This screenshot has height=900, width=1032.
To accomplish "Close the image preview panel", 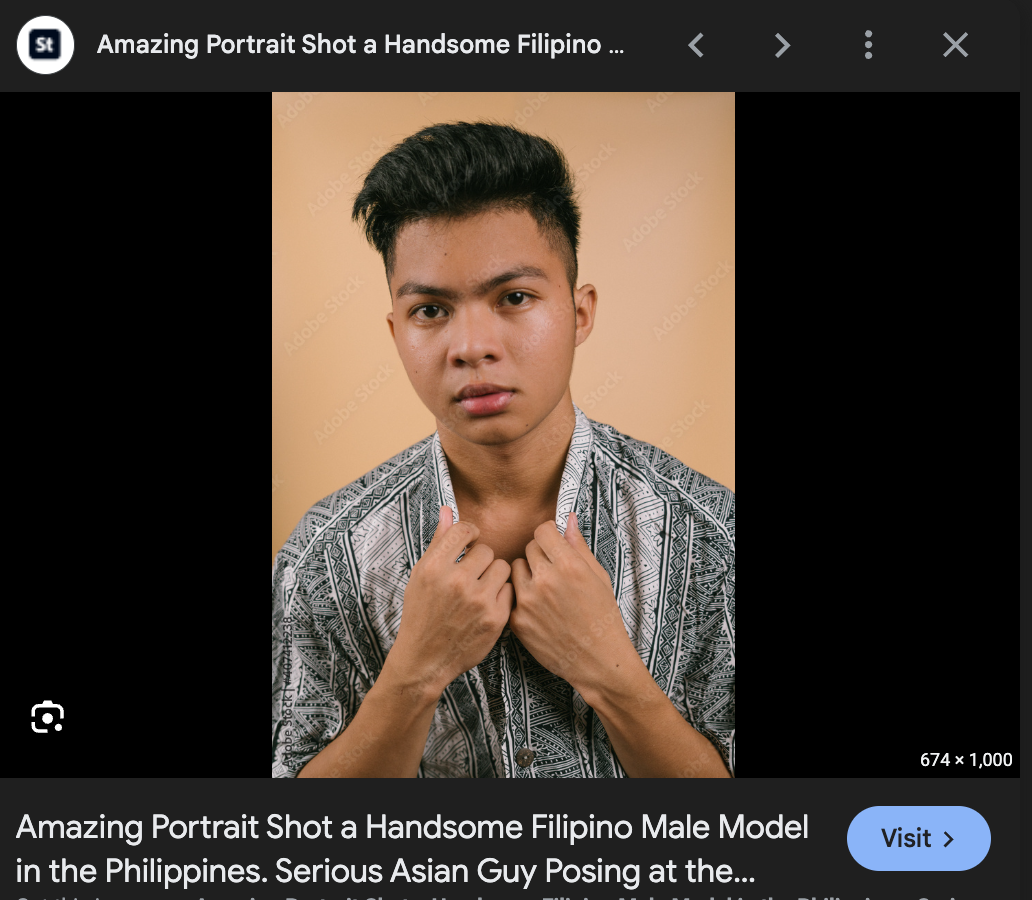I will tap(955, 45).
